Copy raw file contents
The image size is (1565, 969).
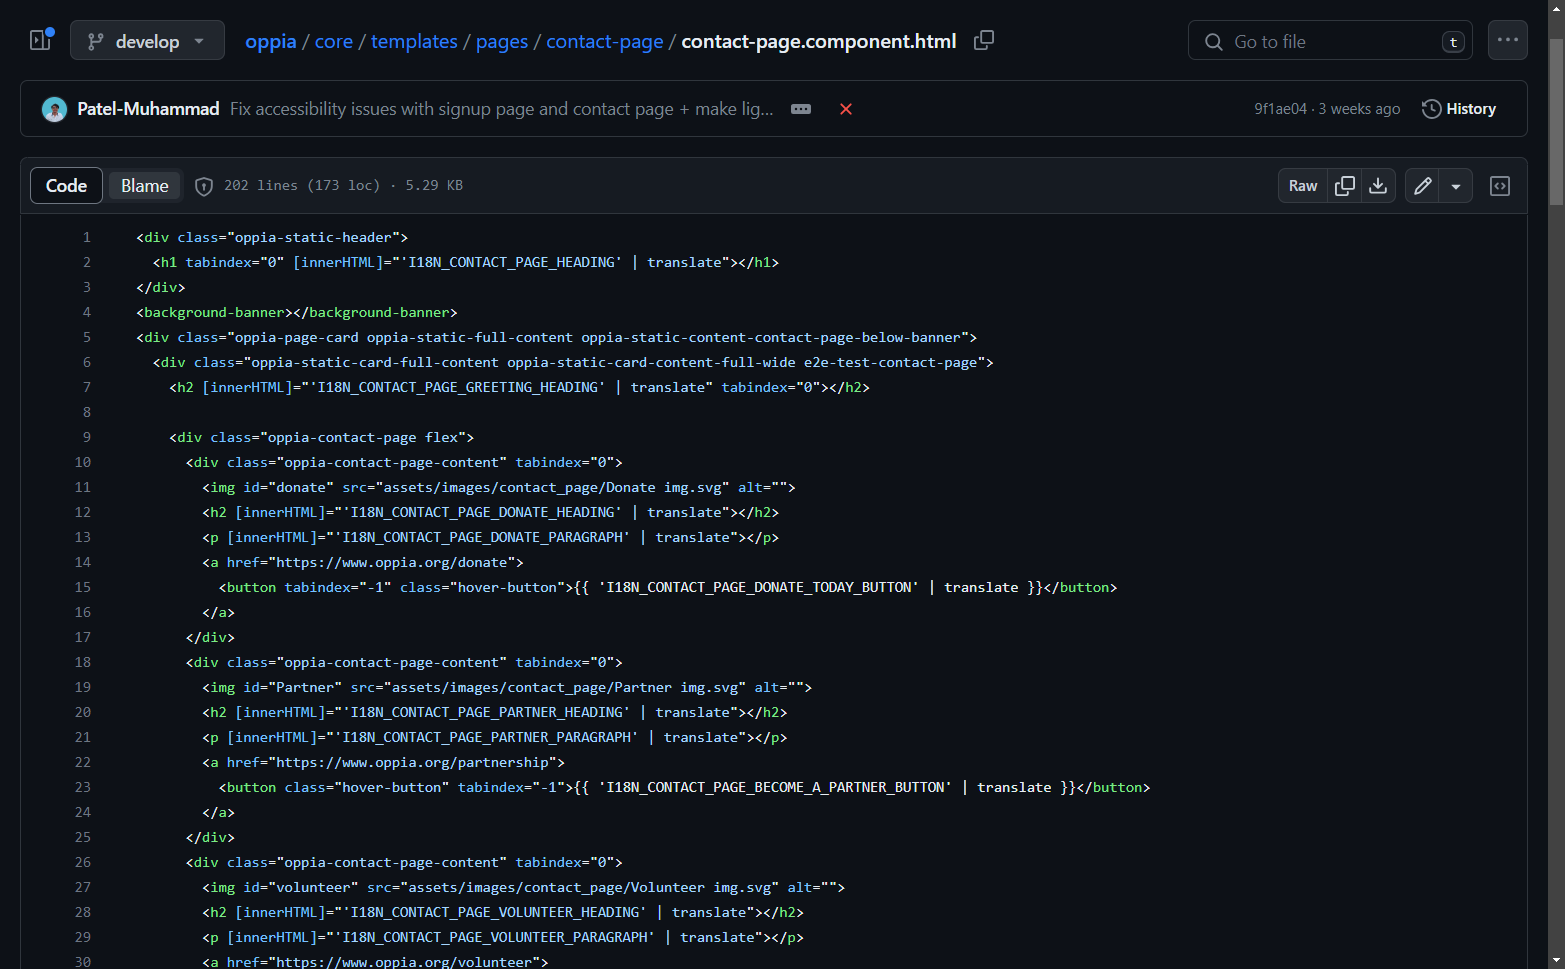click(1345, 186)
